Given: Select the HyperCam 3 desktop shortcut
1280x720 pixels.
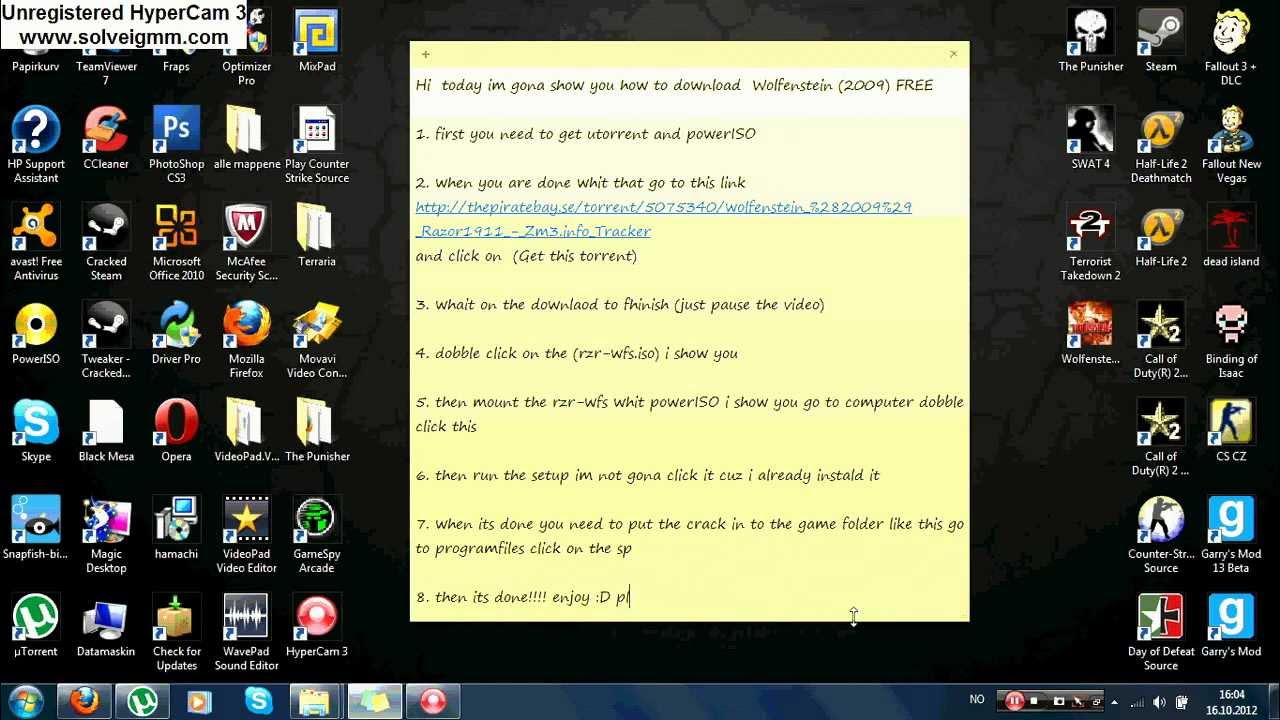Looking at the screenshot, I should [317, 626].
